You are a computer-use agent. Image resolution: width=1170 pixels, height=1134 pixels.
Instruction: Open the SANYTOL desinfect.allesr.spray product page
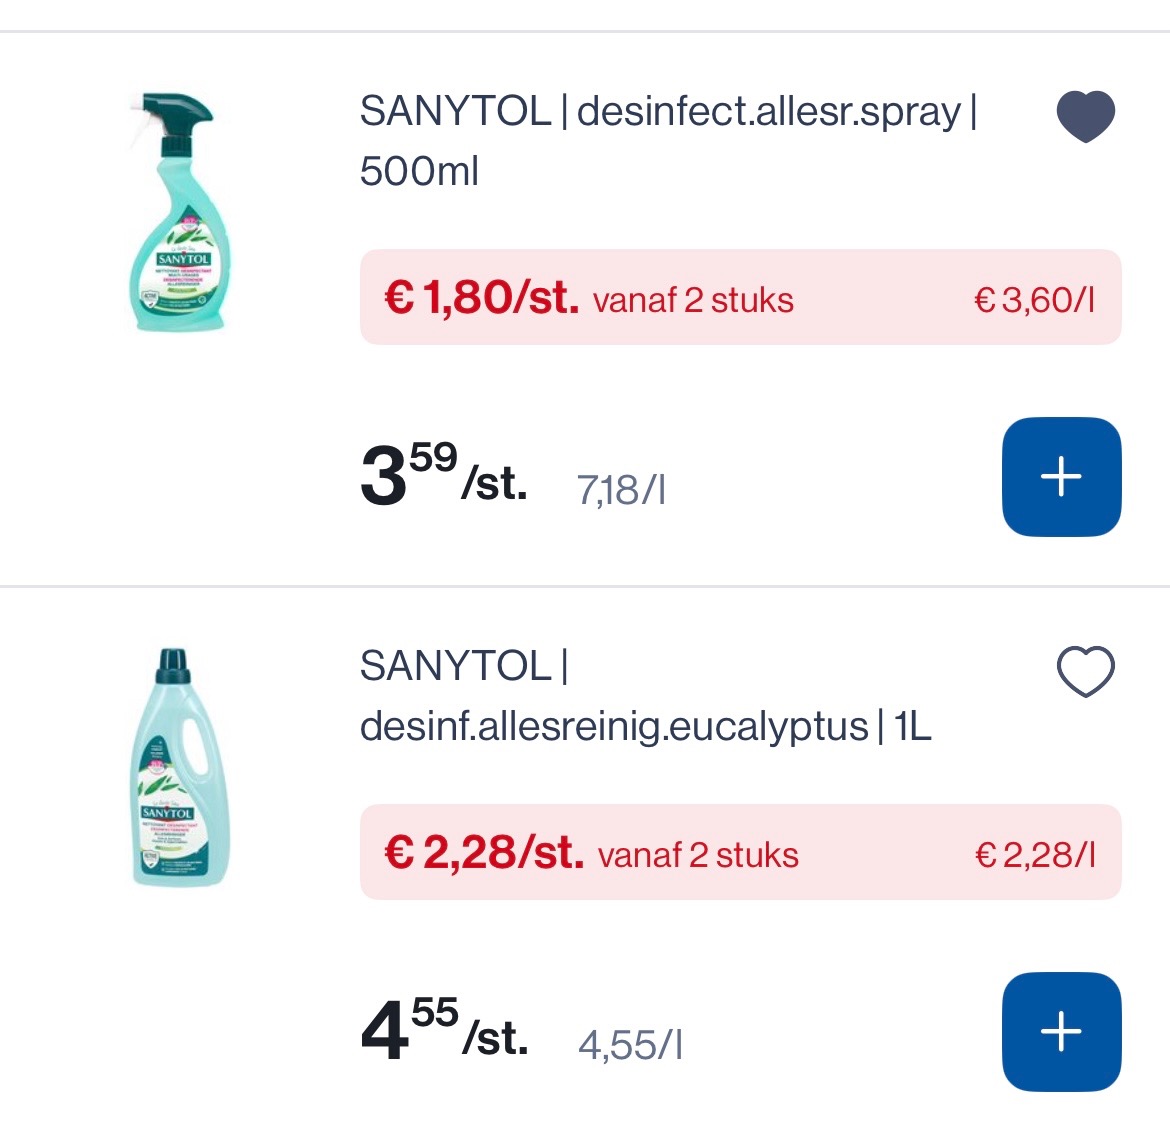670,140
